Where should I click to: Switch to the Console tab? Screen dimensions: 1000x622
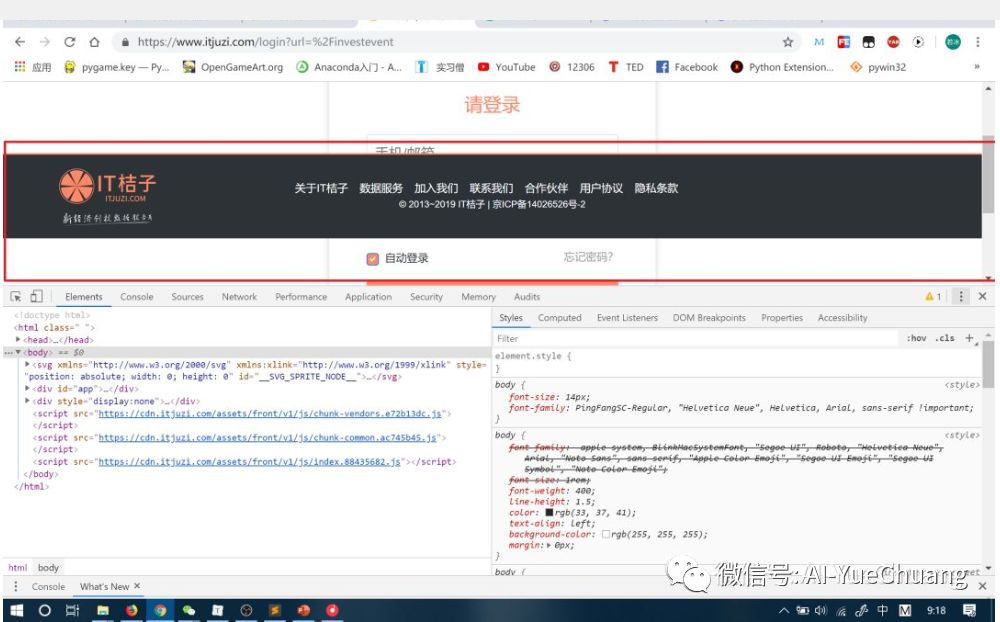click(136, 297)
